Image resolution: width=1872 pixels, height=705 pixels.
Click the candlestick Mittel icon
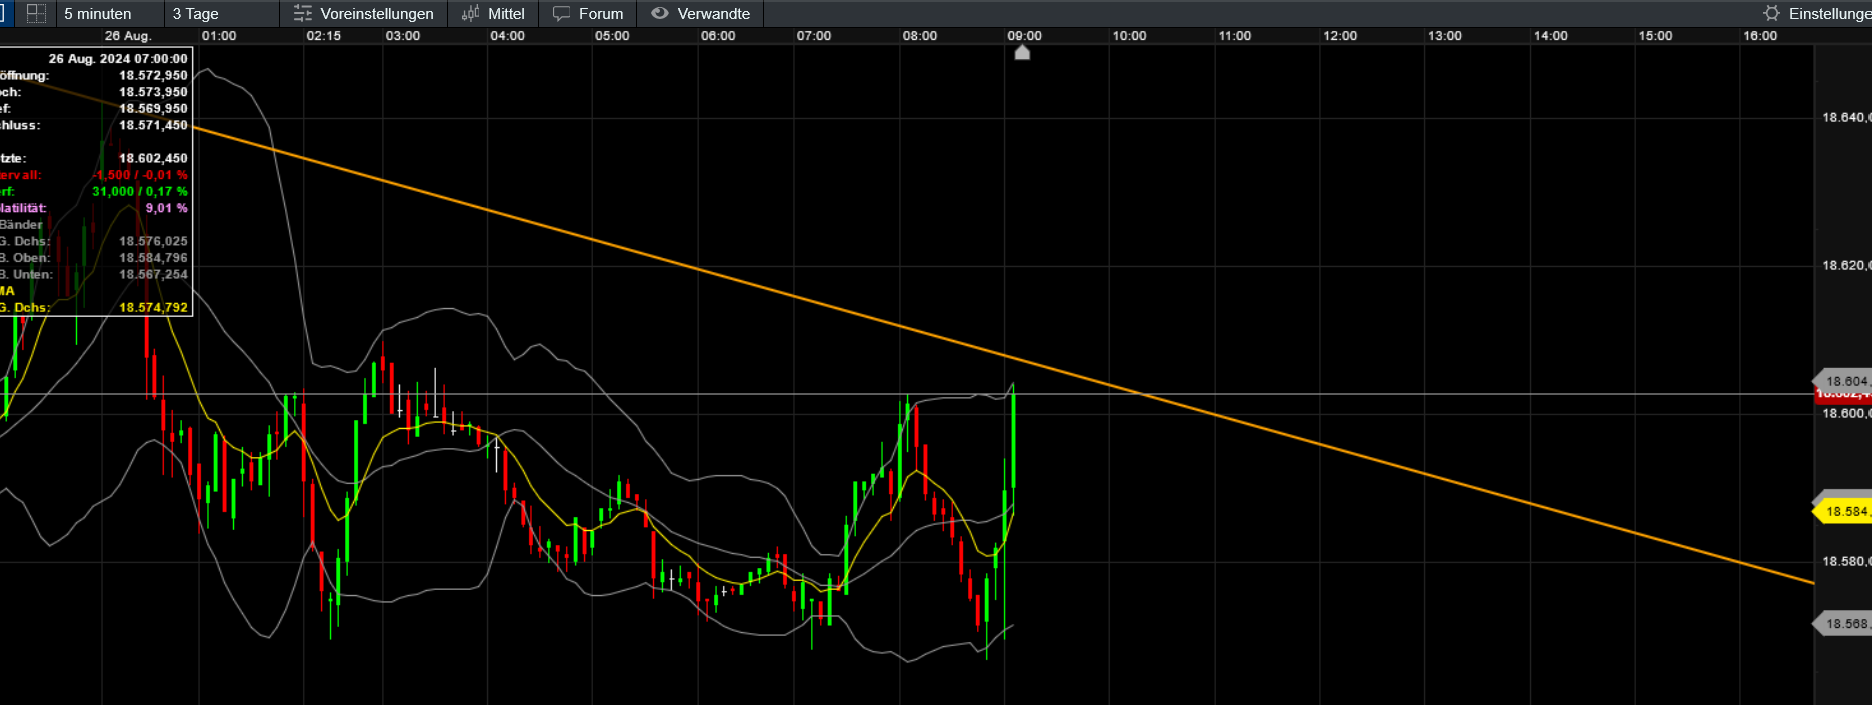[470, 13]
